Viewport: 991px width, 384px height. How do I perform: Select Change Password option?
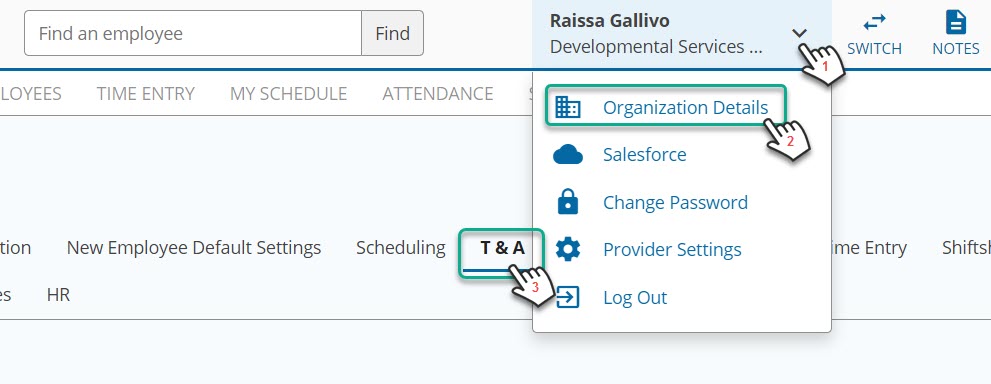coord(675,203)
